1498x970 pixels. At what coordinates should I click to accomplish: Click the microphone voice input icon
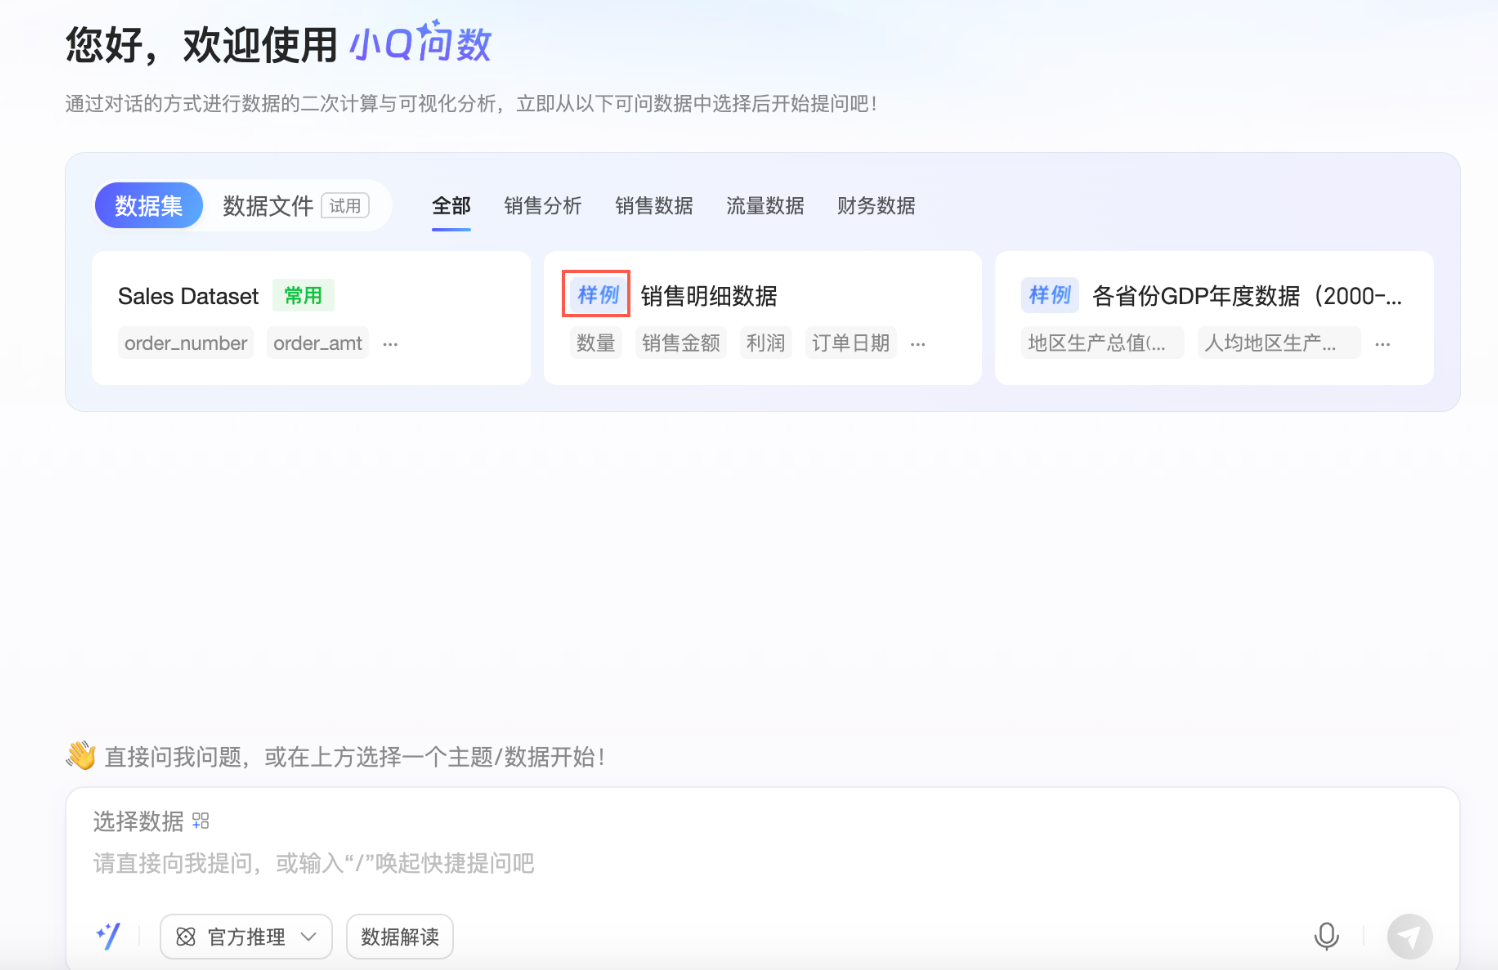click(x=1326, y=936)
